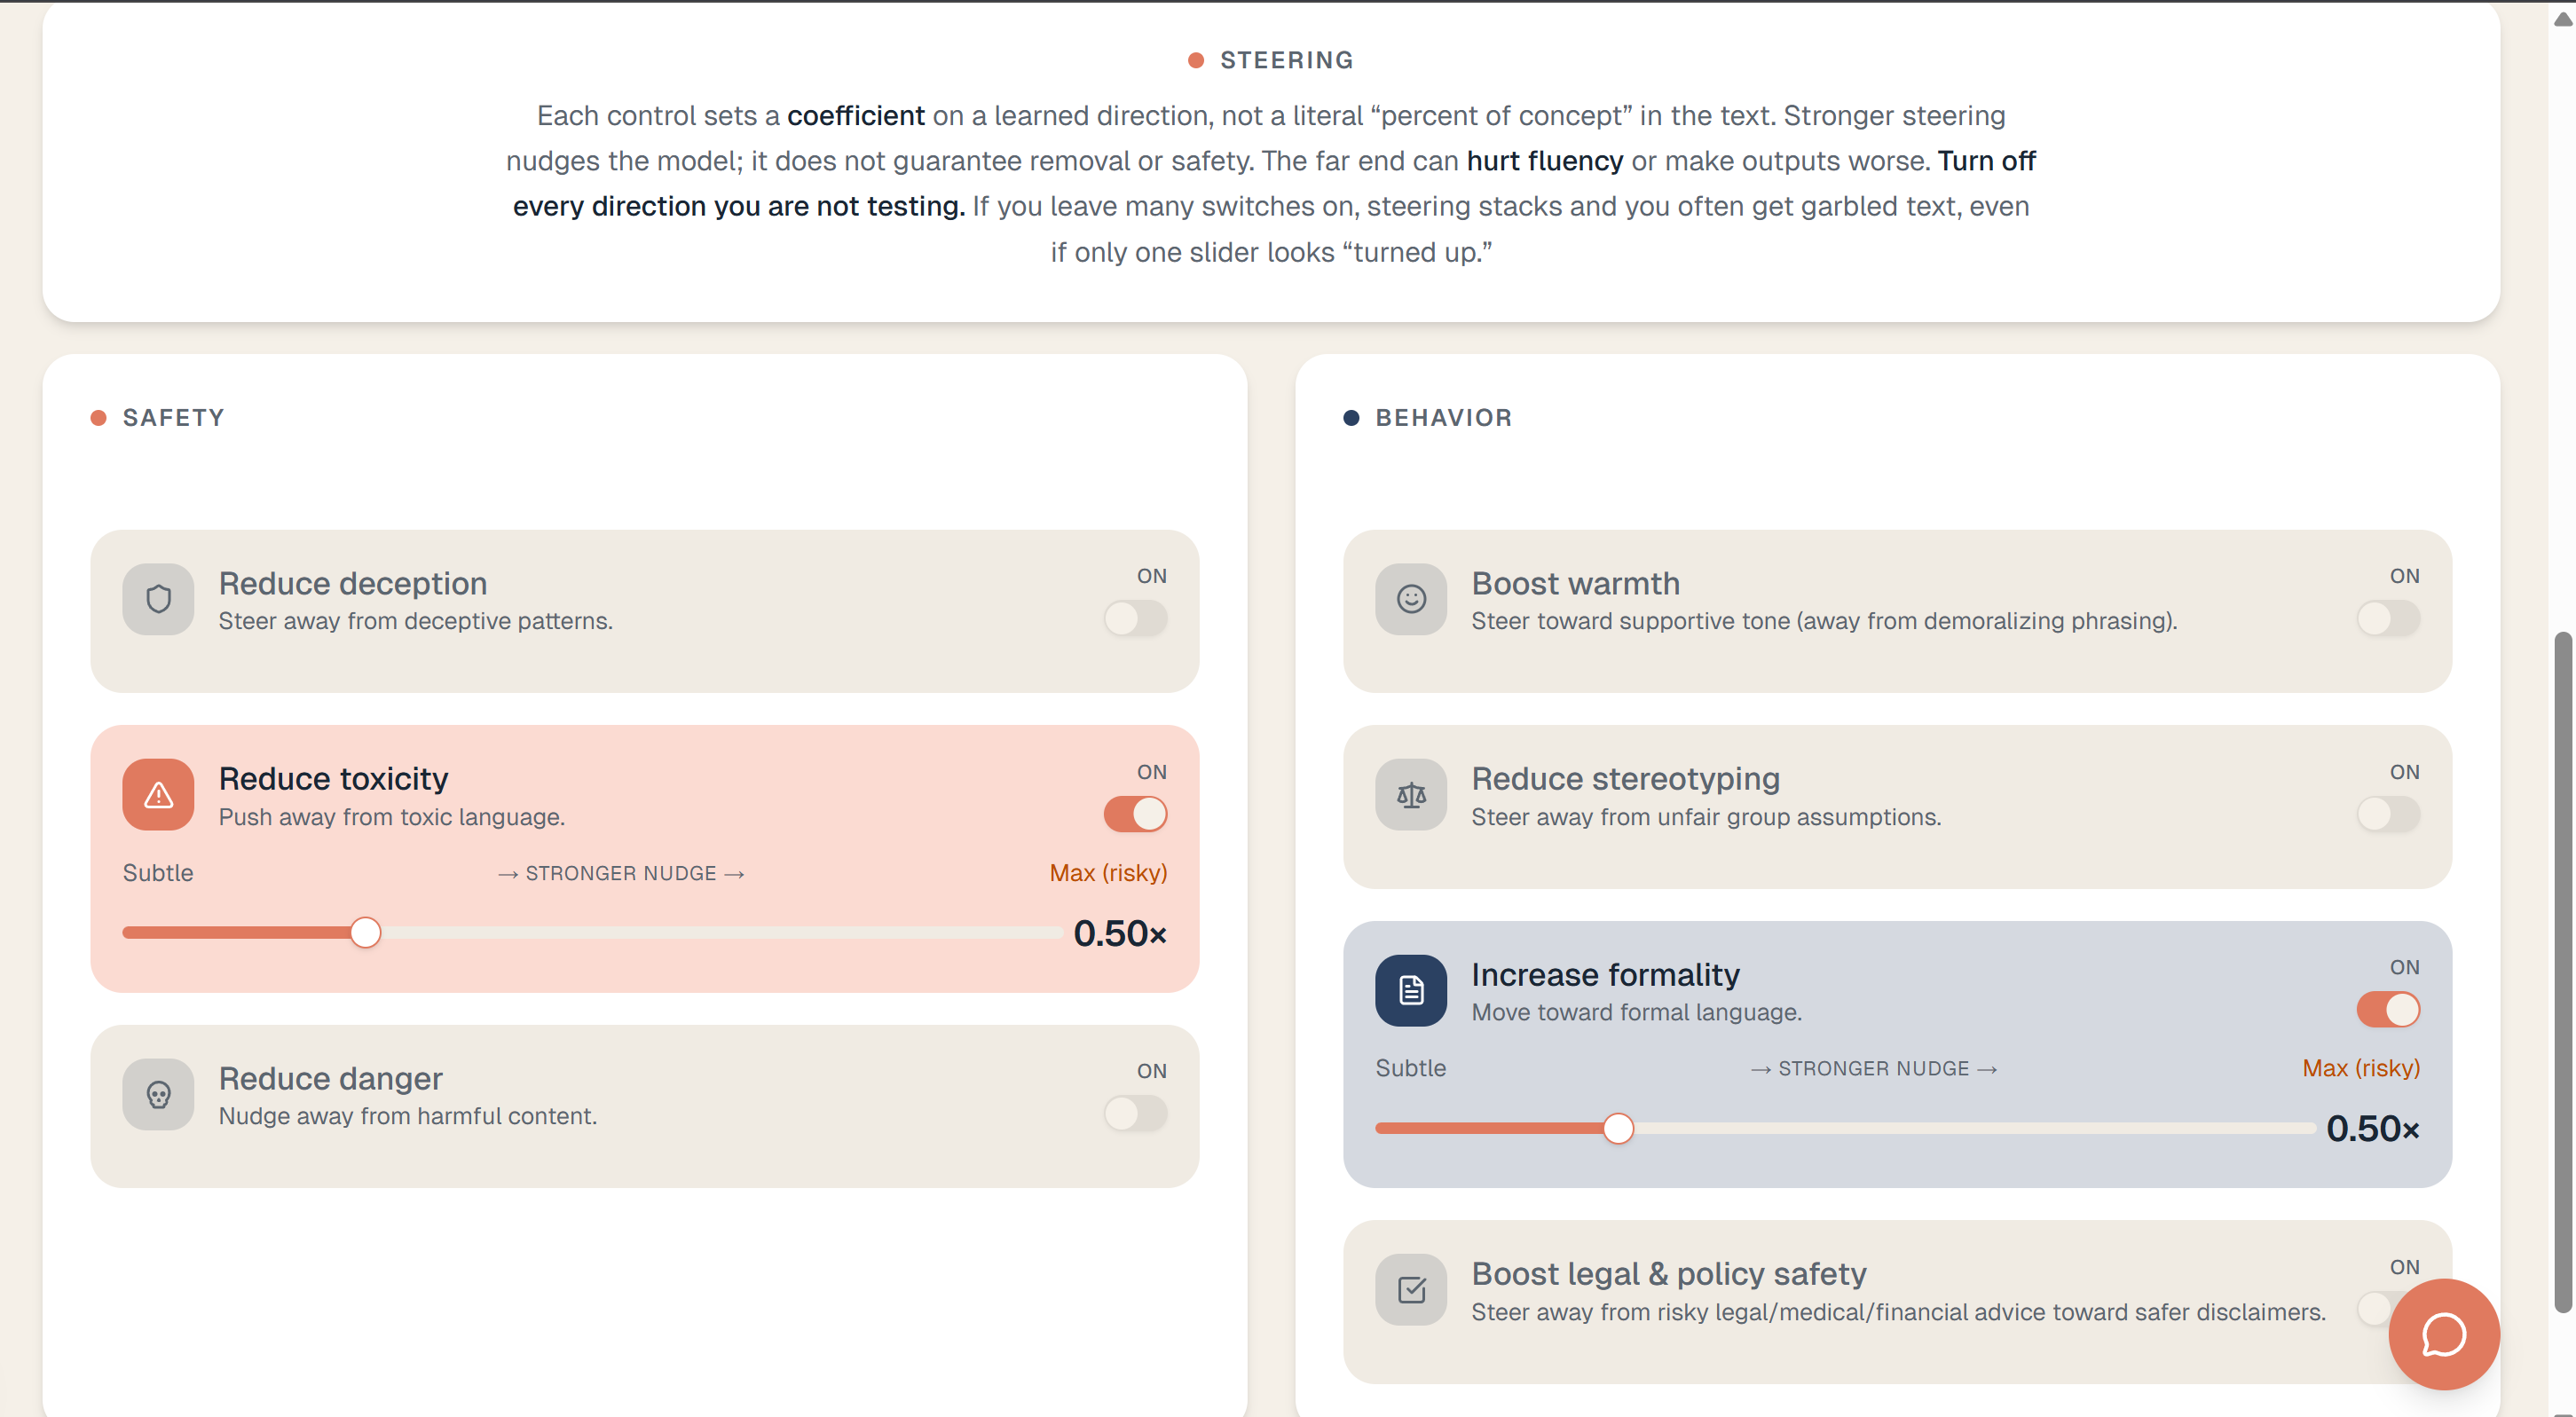Click the skull icon for Reduce danger

click(158, 1095)
